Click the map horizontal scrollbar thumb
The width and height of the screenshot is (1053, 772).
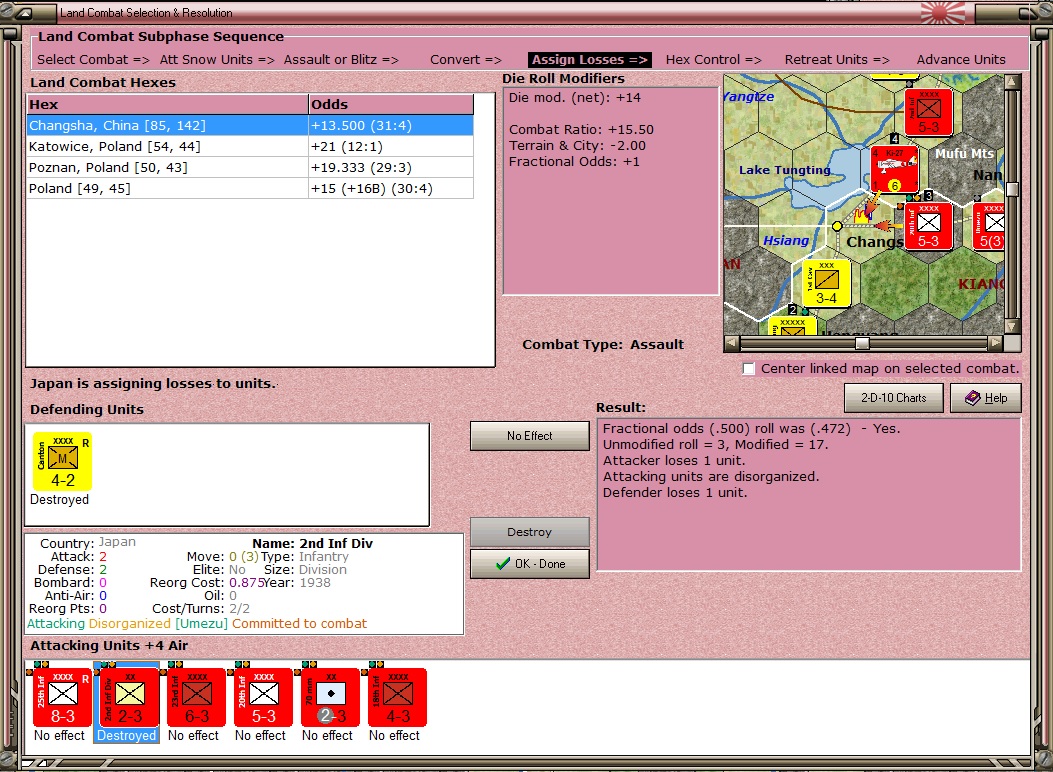click(x=862, y=344)
